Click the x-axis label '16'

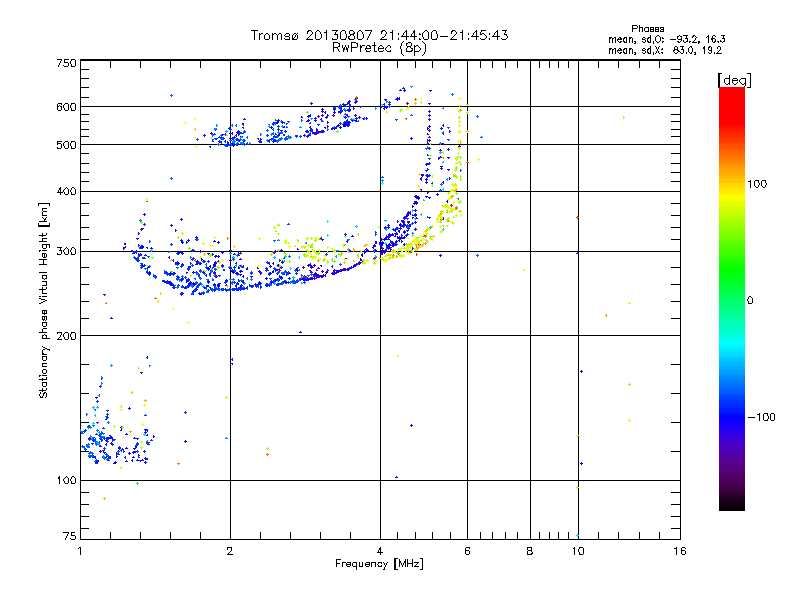pyautogui.click(x=680, y=551)
